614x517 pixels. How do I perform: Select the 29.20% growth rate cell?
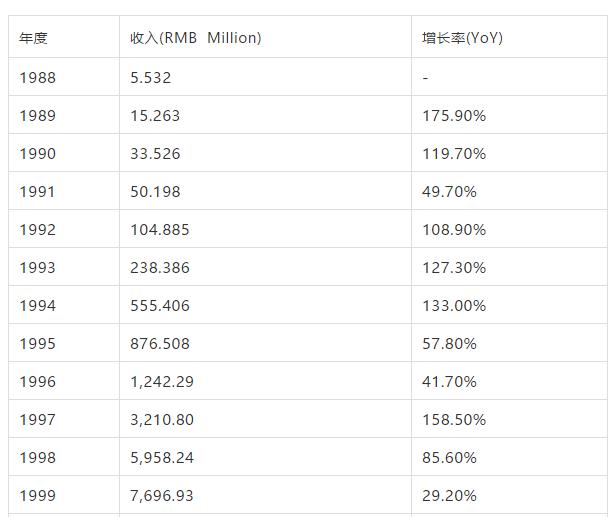[x=509, y=495]
